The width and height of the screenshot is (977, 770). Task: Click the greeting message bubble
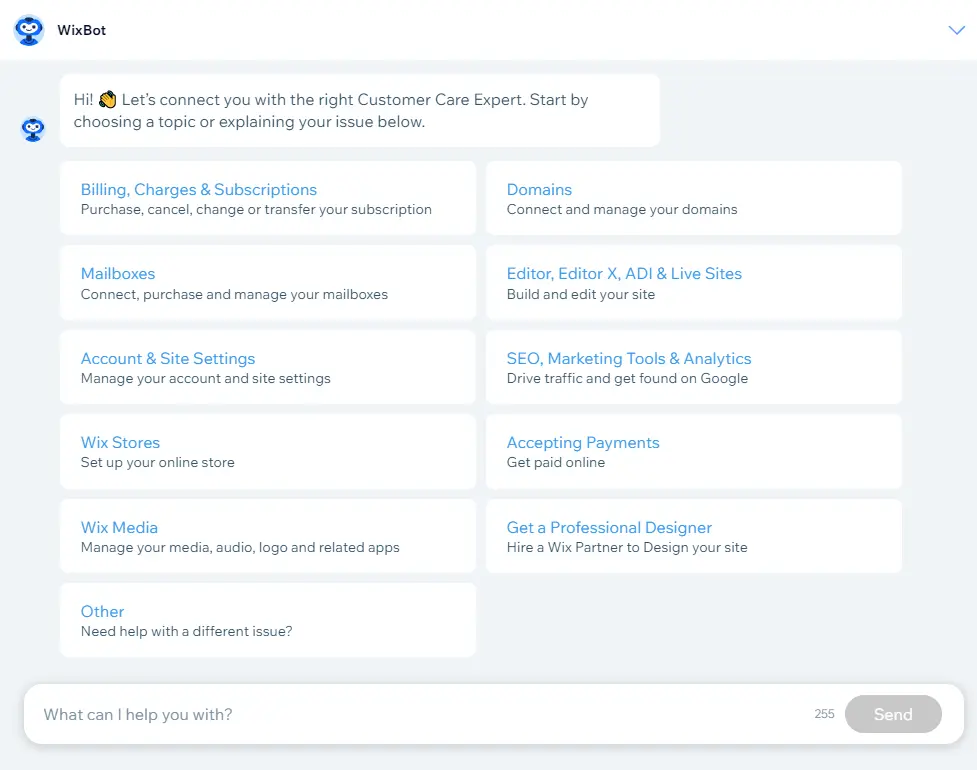(360, 111)
